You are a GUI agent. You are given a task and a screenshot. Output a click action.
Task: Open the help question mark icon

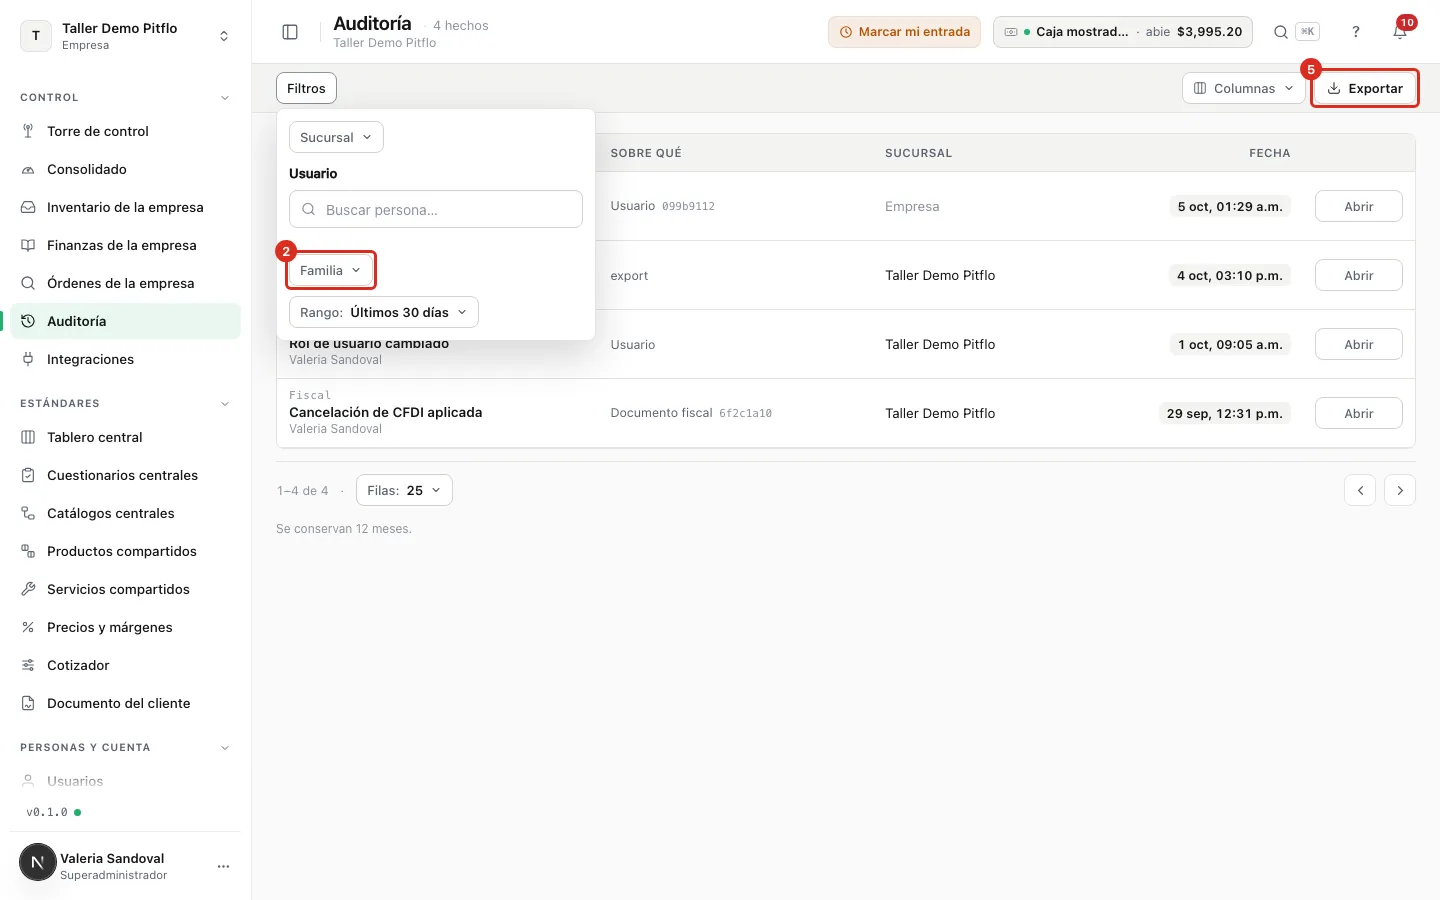click(x=1356, y=32)
